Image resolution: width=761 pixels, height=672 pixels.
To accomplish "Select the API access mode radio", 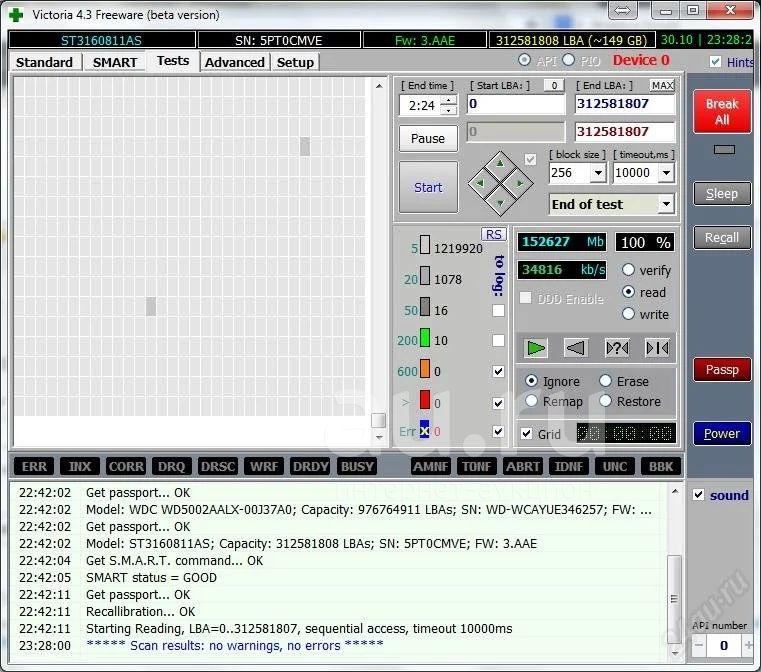I will (x=524, y=60).
